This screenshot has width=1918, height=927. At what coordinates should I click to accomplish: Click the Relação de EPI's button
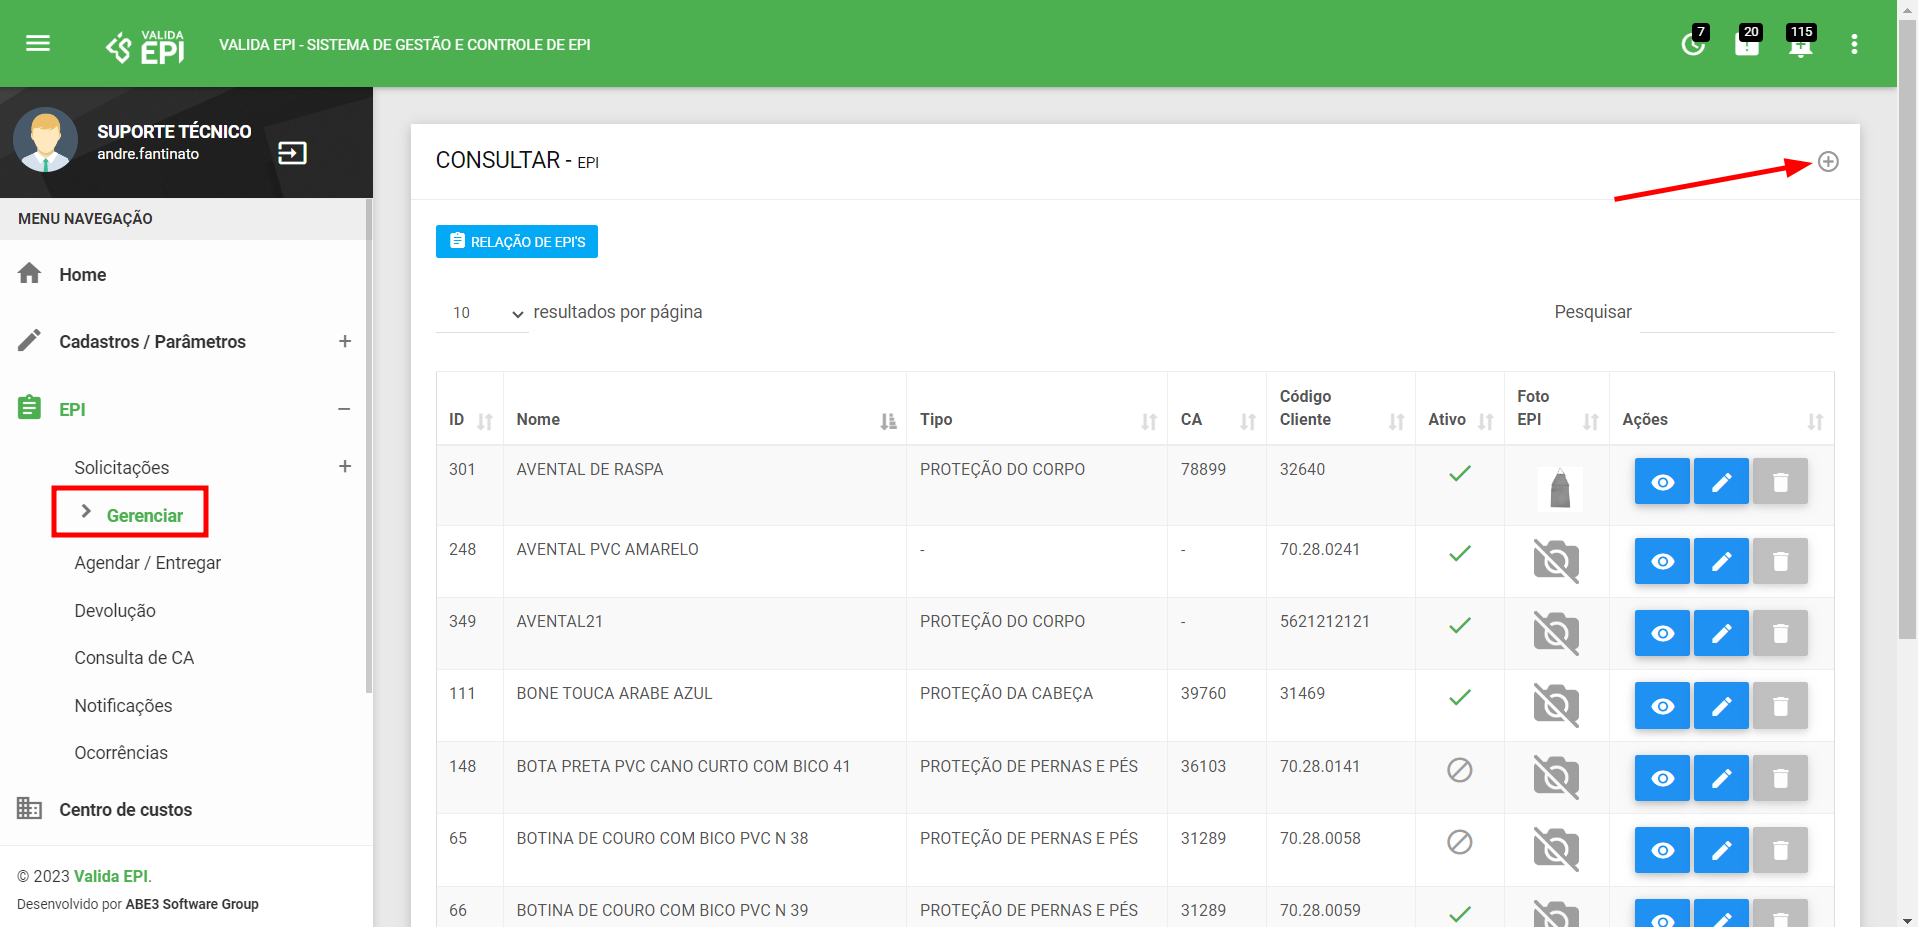tap(516, 241)
